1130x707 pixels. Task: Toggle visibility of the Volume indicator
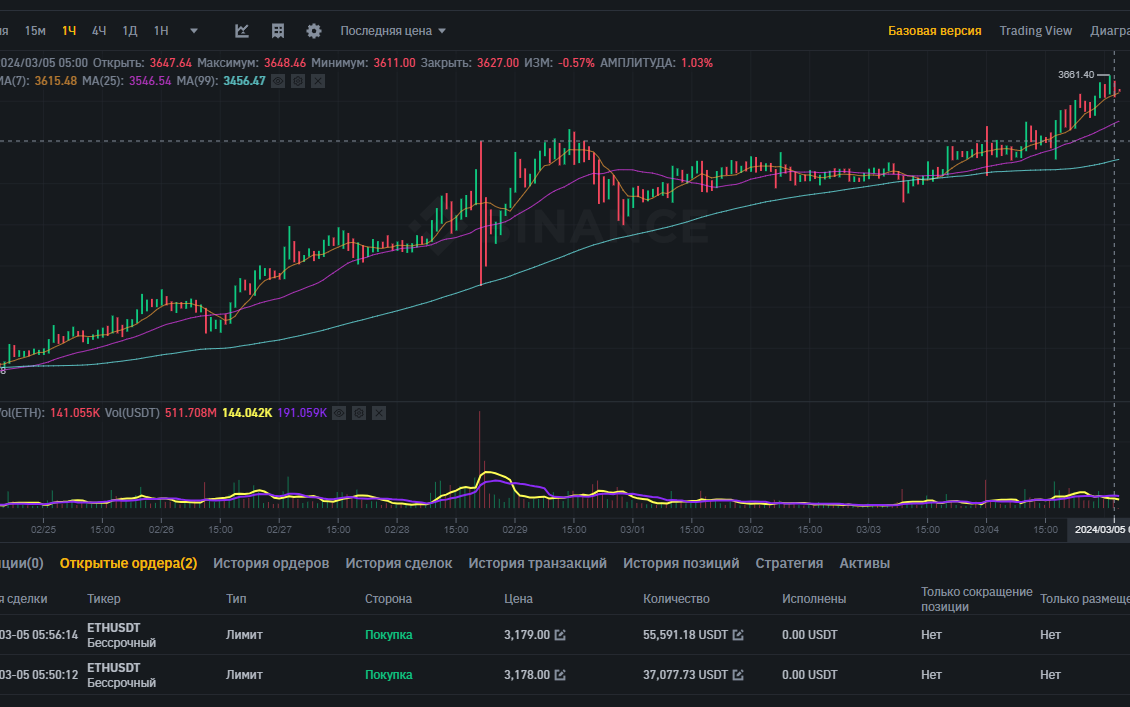point(338,412)
